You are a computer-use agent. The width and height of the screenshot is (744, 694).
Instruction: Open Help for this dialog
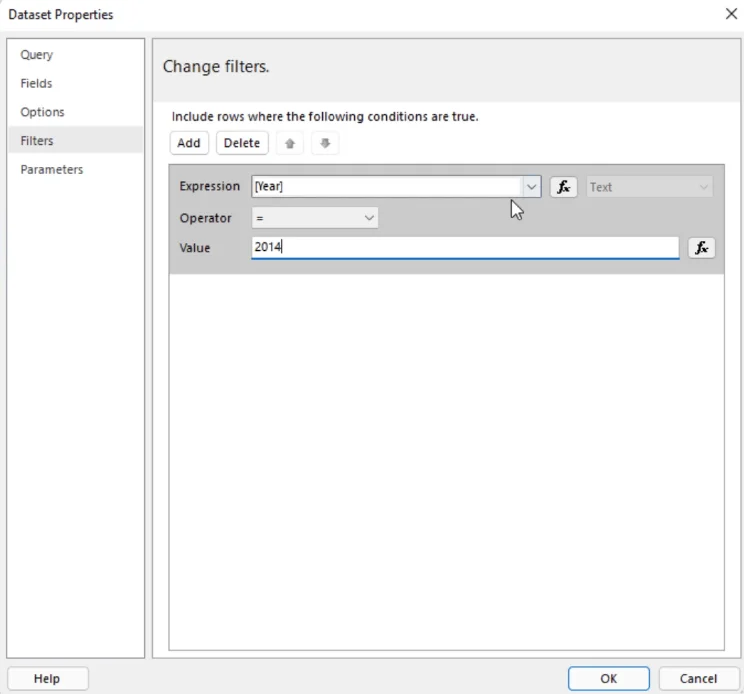(x=47, y=678)
